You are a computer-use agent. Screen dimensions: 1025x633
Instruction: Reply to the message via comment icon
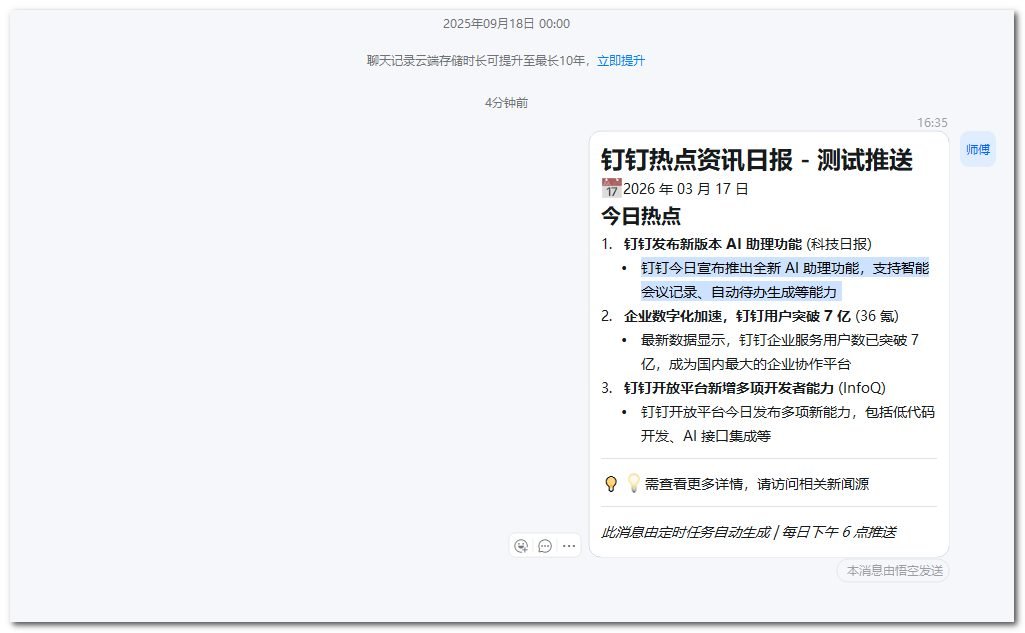click(545, 546)
